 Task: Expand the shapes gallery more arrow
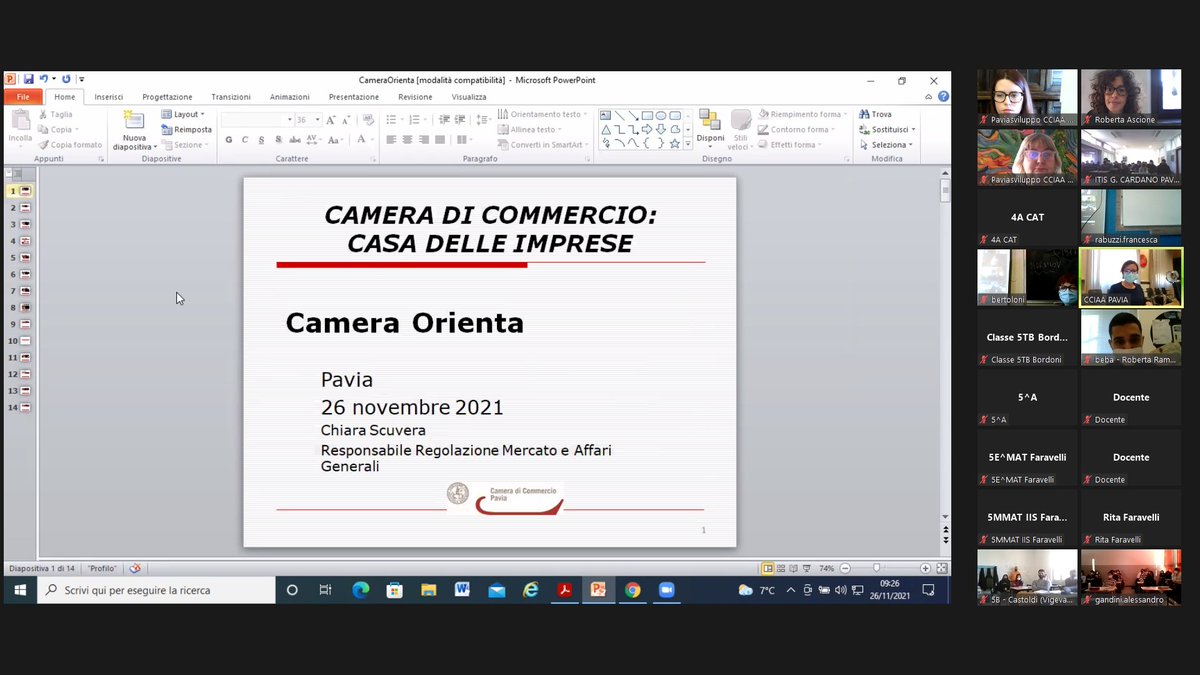pyautogui.click(x=688, y=143)
